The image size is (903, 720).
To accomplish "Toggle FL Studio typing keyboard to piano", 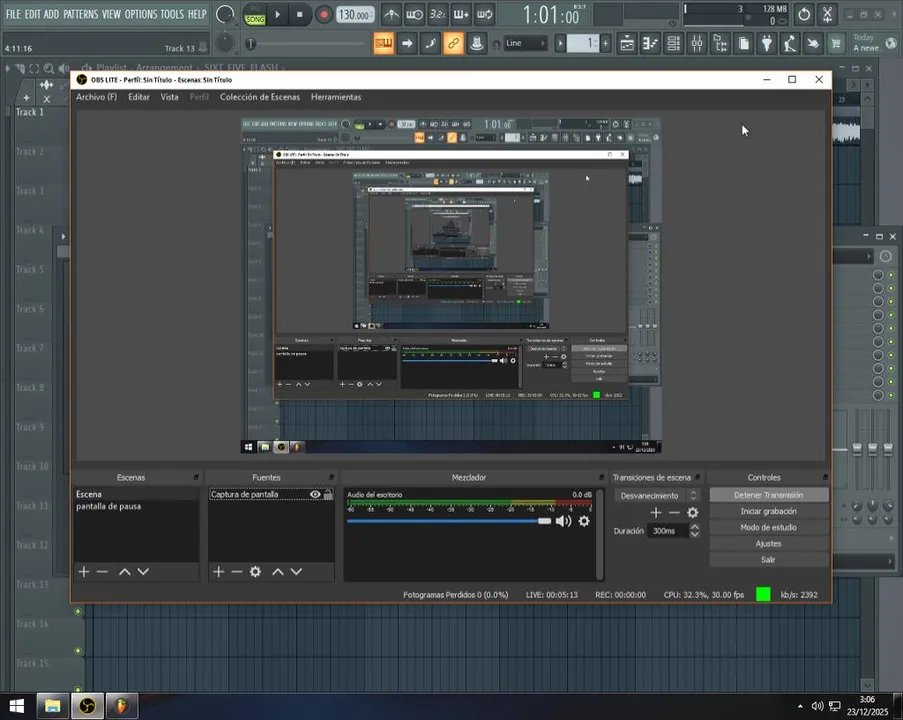I will (x=384, y=43).
